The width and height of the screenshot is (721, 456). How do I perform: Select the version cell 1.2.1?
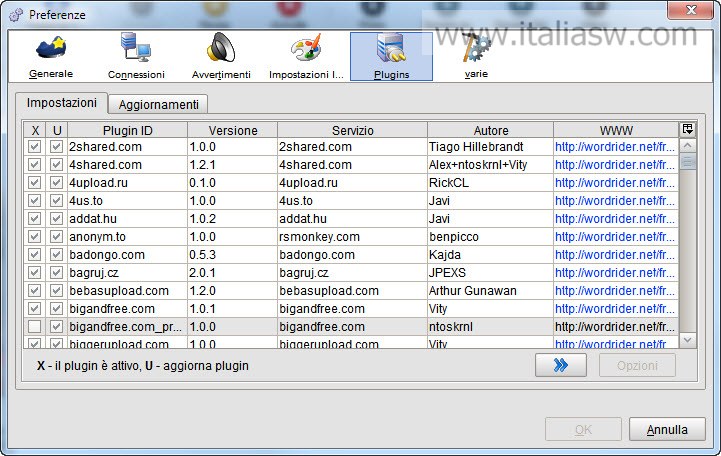coord(233,165)
